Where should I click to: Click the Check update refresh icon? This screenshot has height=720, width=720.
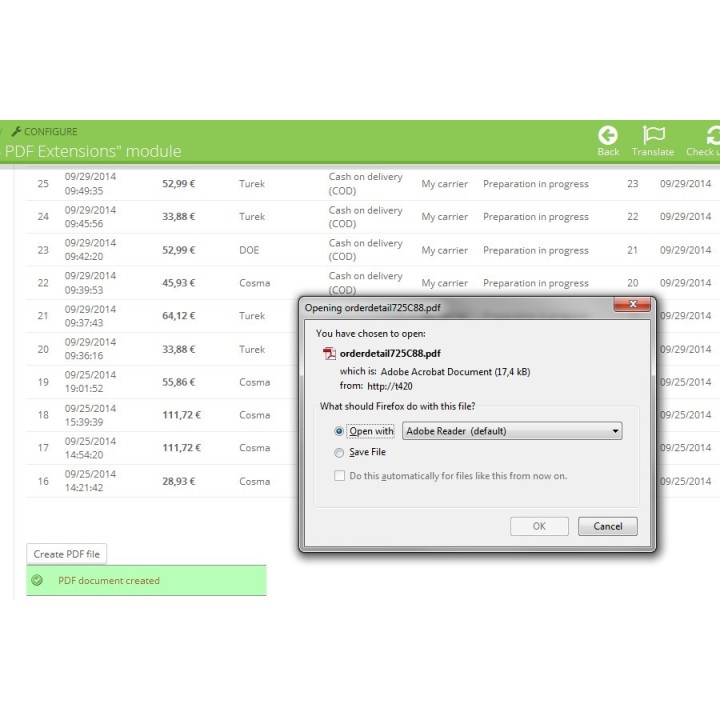pyautogui.click(x=713, y=135)
